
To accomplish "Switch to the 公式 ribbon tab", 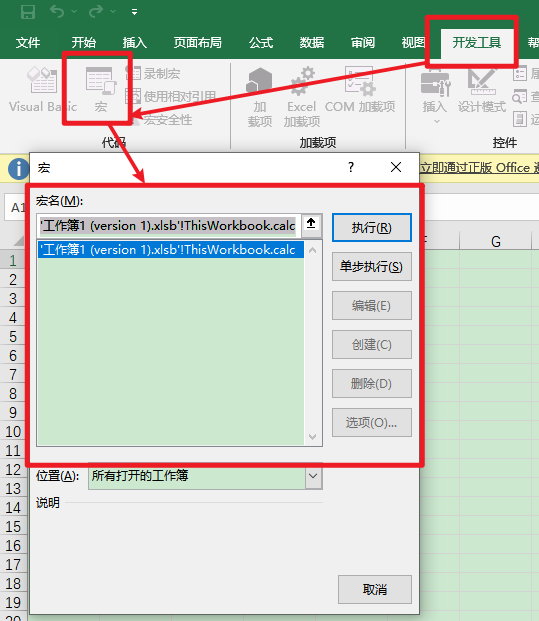I will [261, 42].
